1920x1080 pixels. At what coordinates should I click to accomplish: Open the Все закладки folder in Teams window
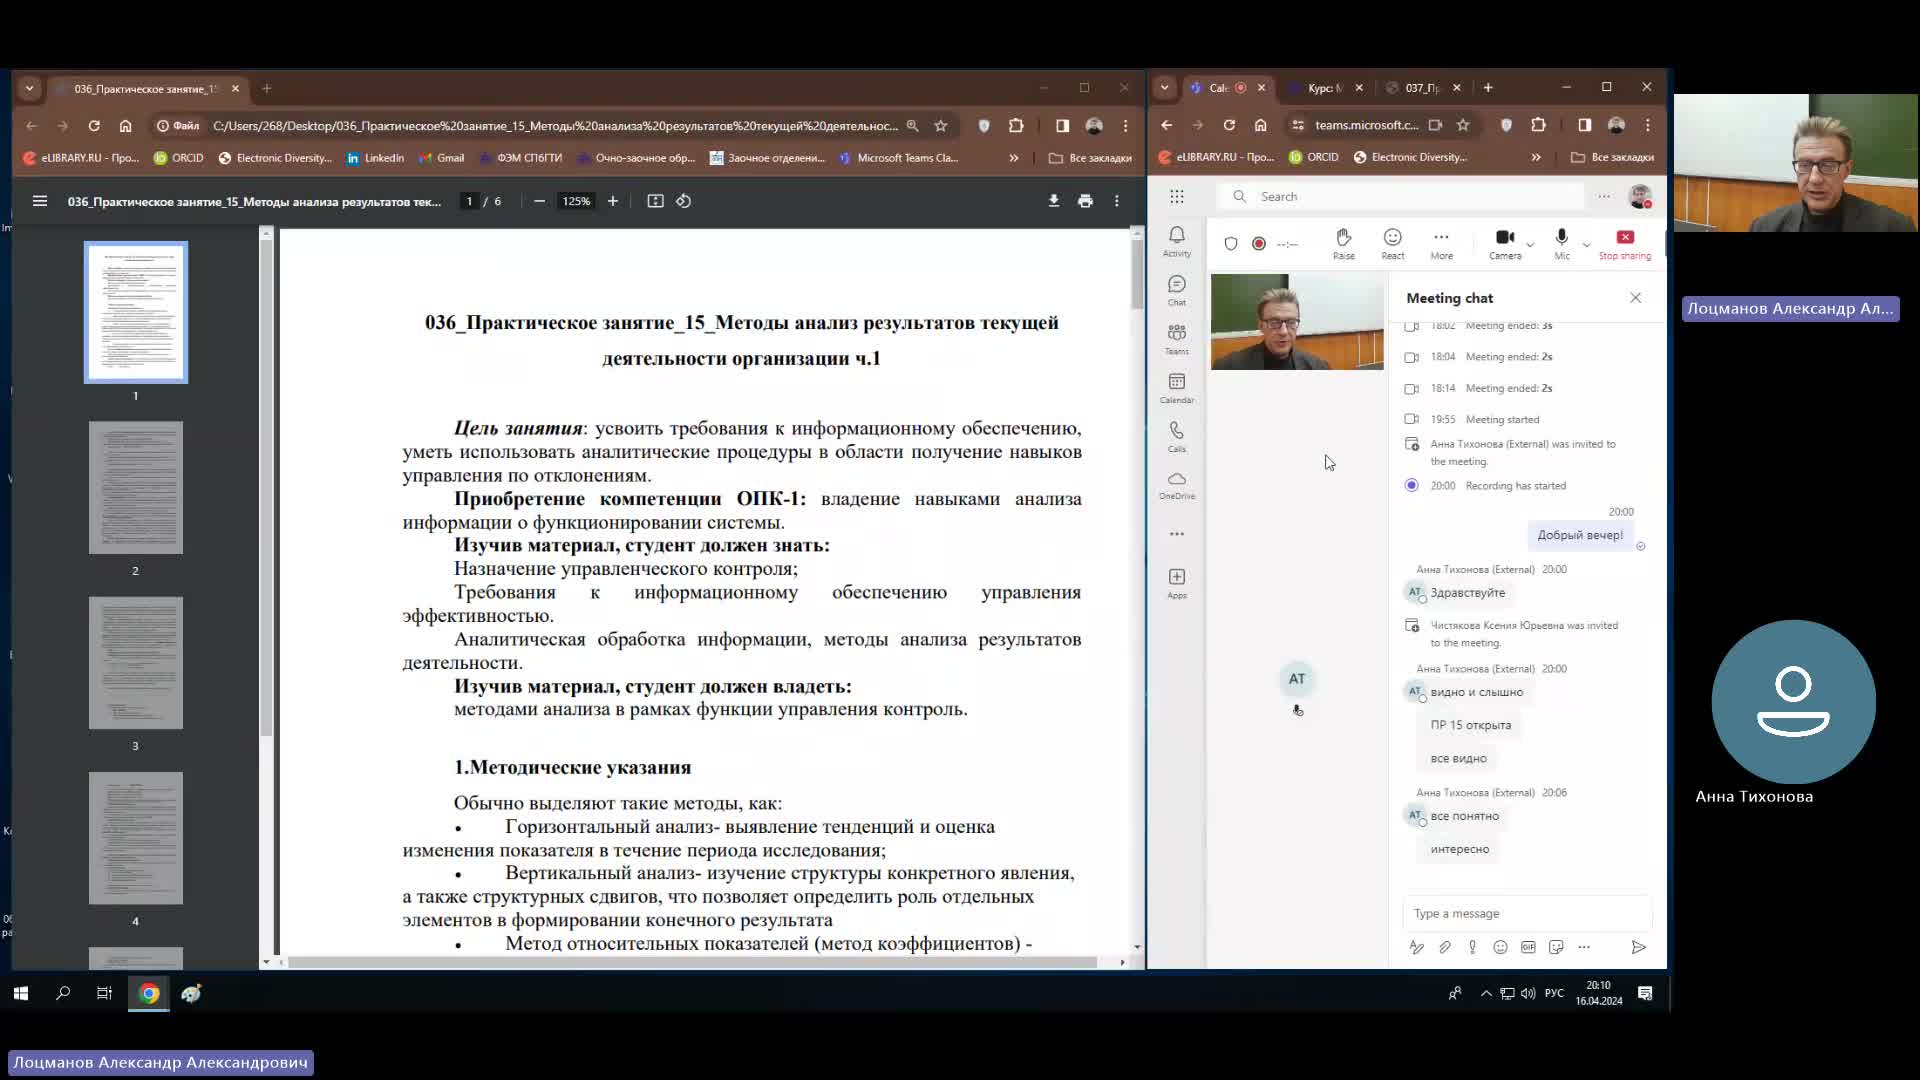1612,157
